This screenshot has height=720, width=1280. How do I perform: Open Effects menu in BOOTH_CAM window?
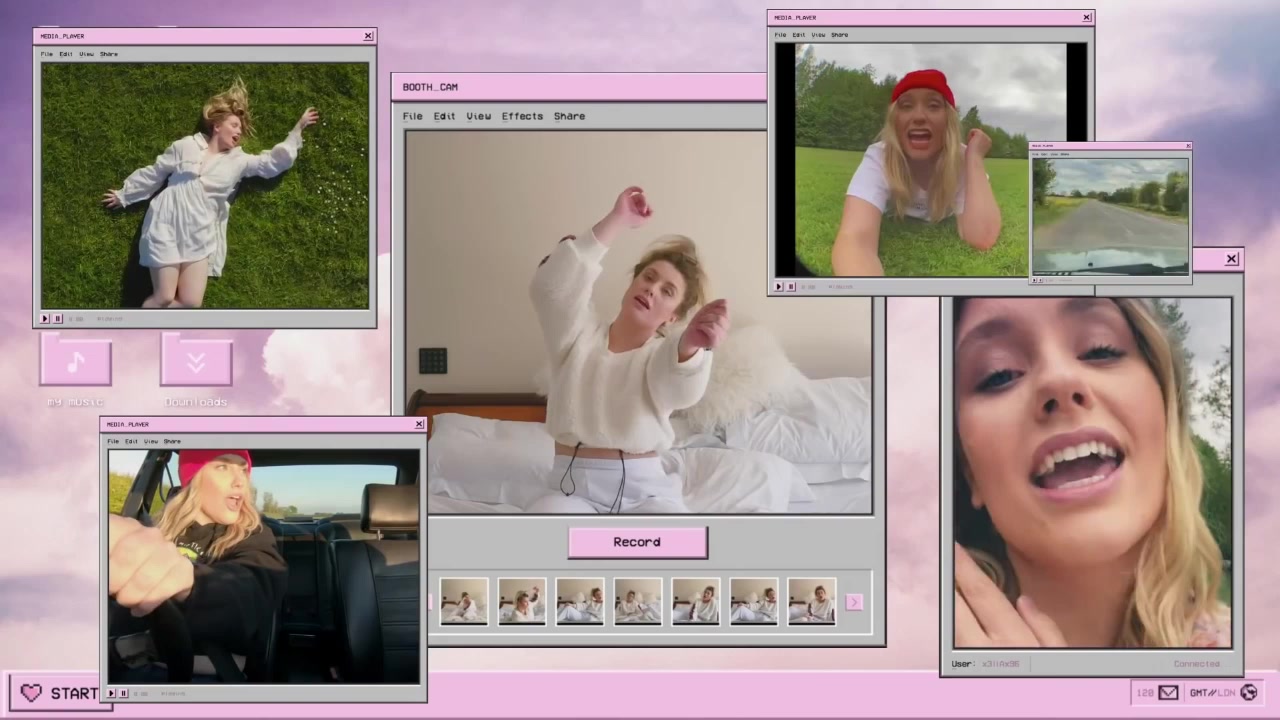(x=522, y=116)
